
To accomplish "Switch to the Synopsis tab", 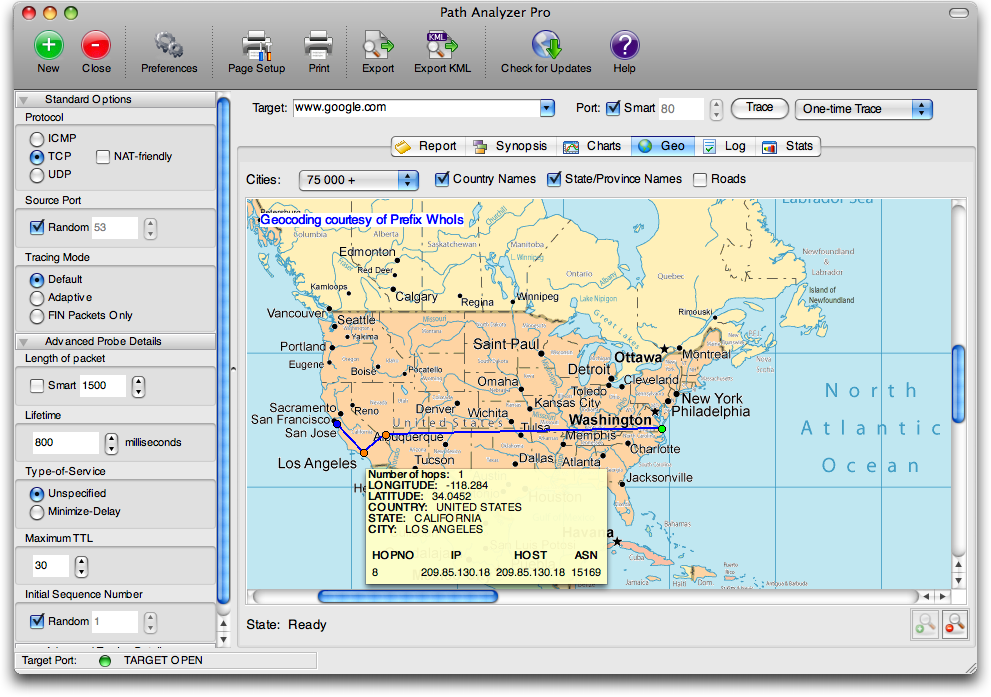I will 511,146.
